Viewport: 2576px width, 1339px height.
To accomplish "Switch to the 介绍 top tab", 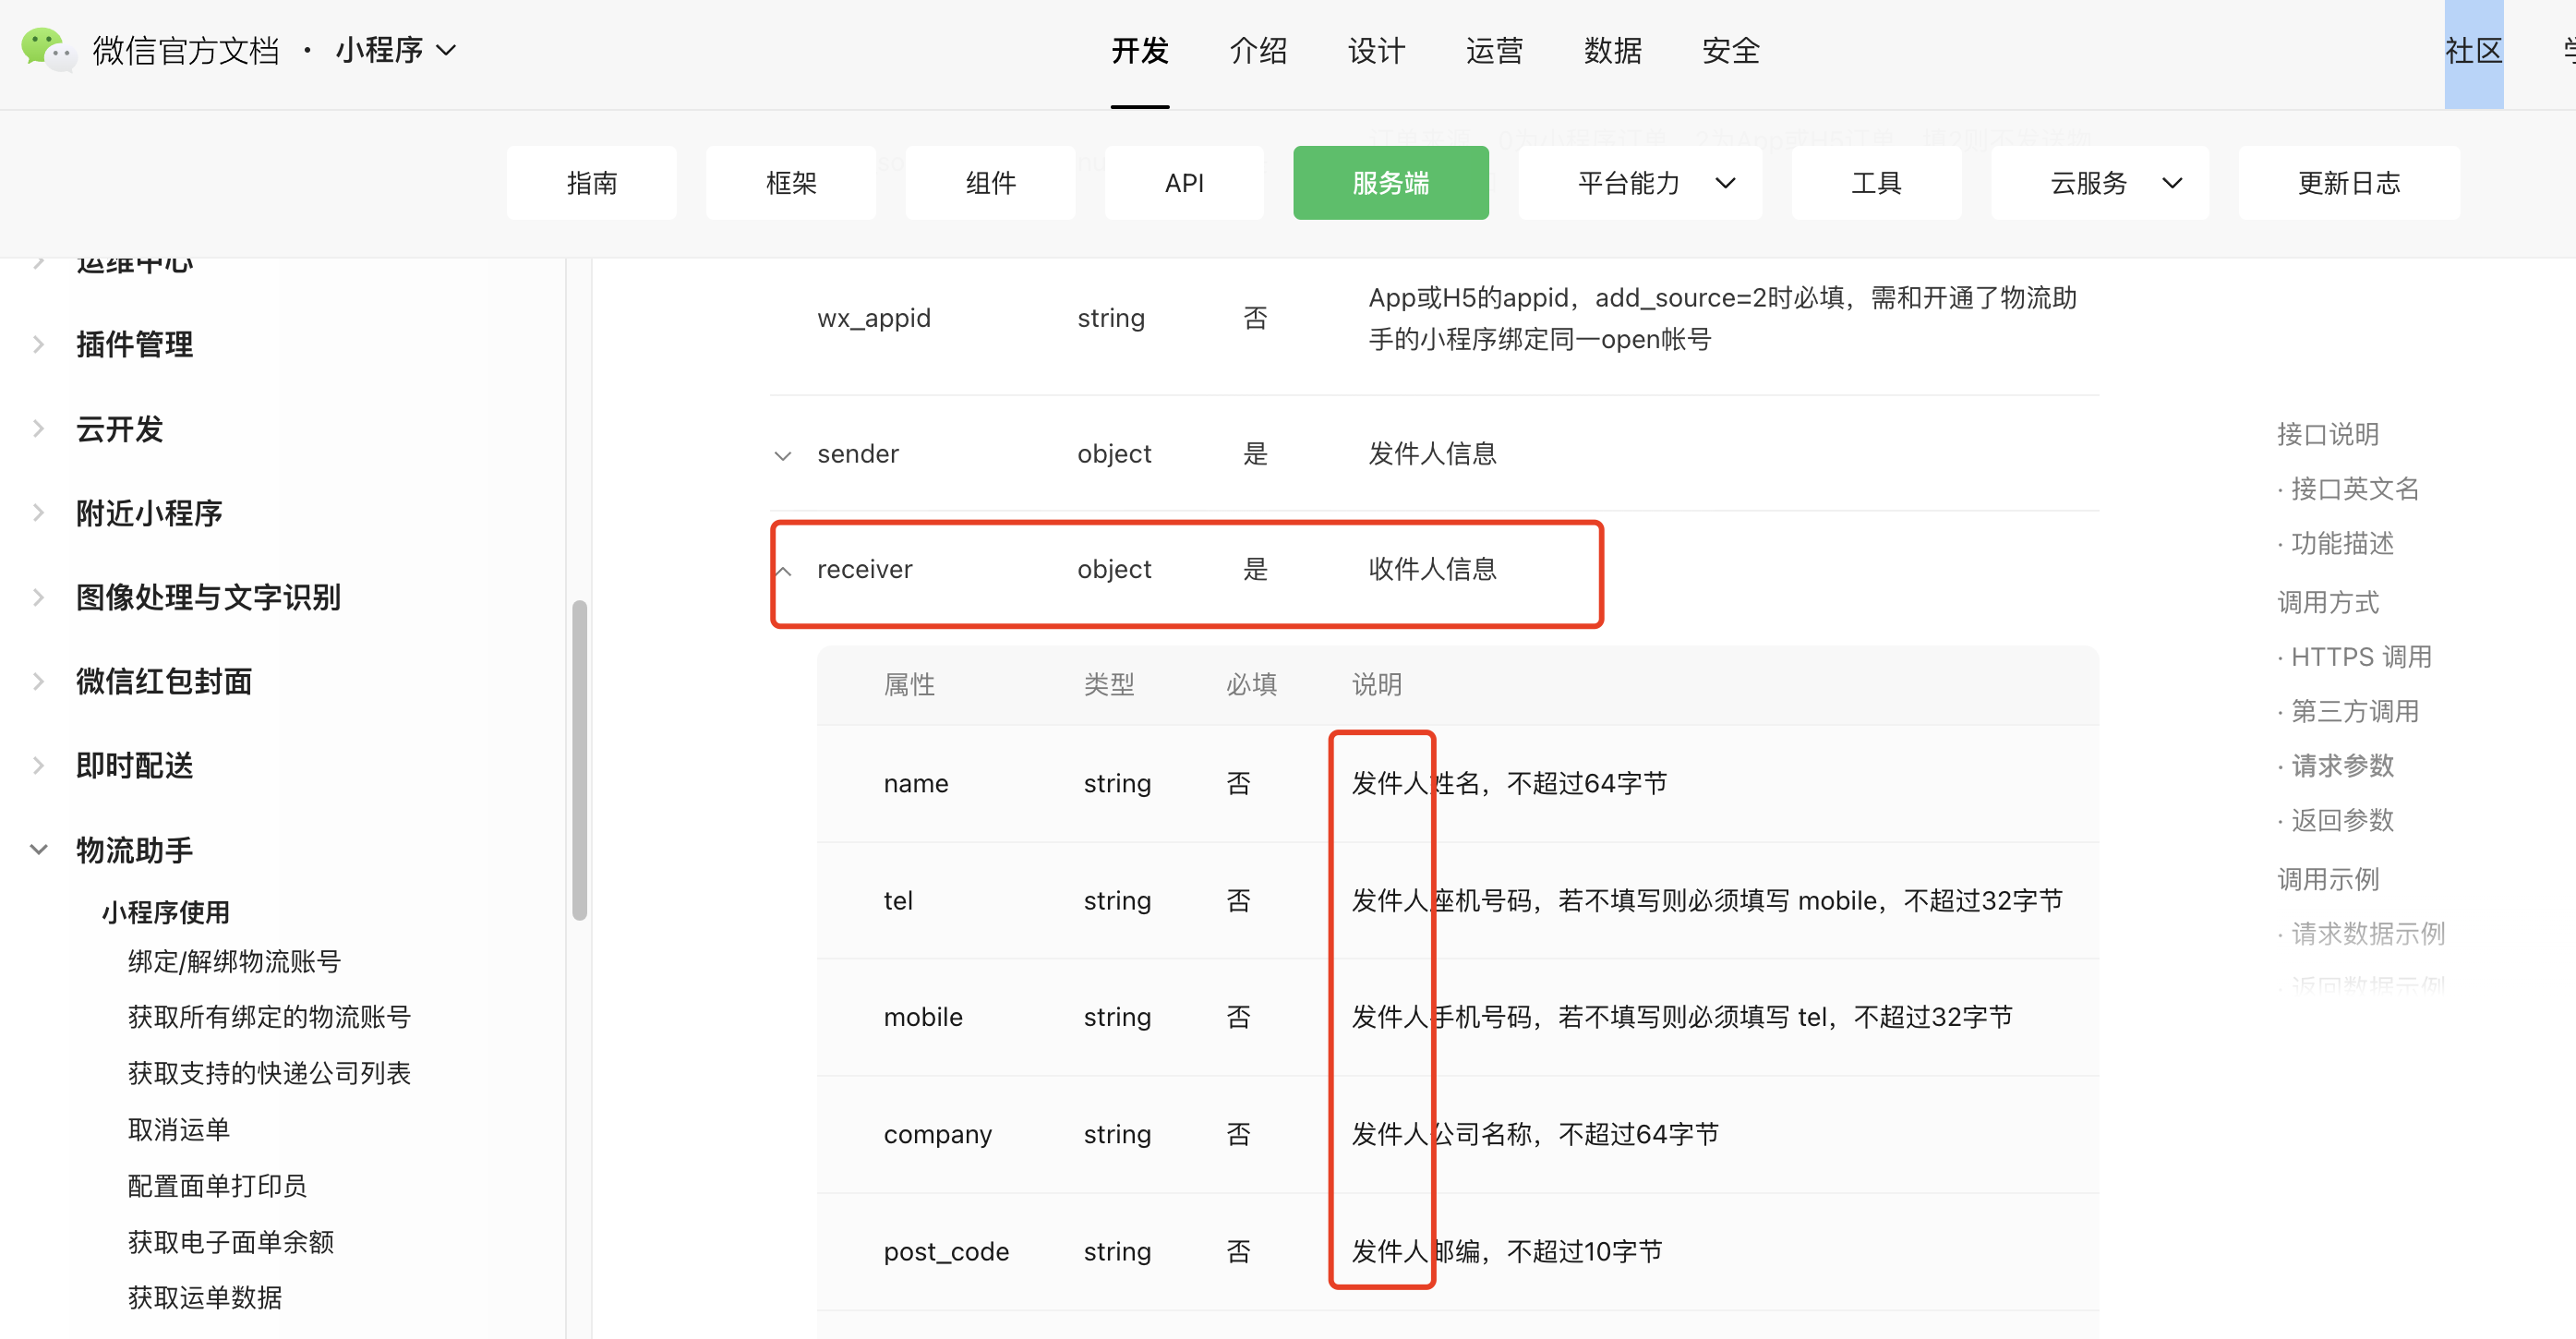I will [x=1257, y=50].
